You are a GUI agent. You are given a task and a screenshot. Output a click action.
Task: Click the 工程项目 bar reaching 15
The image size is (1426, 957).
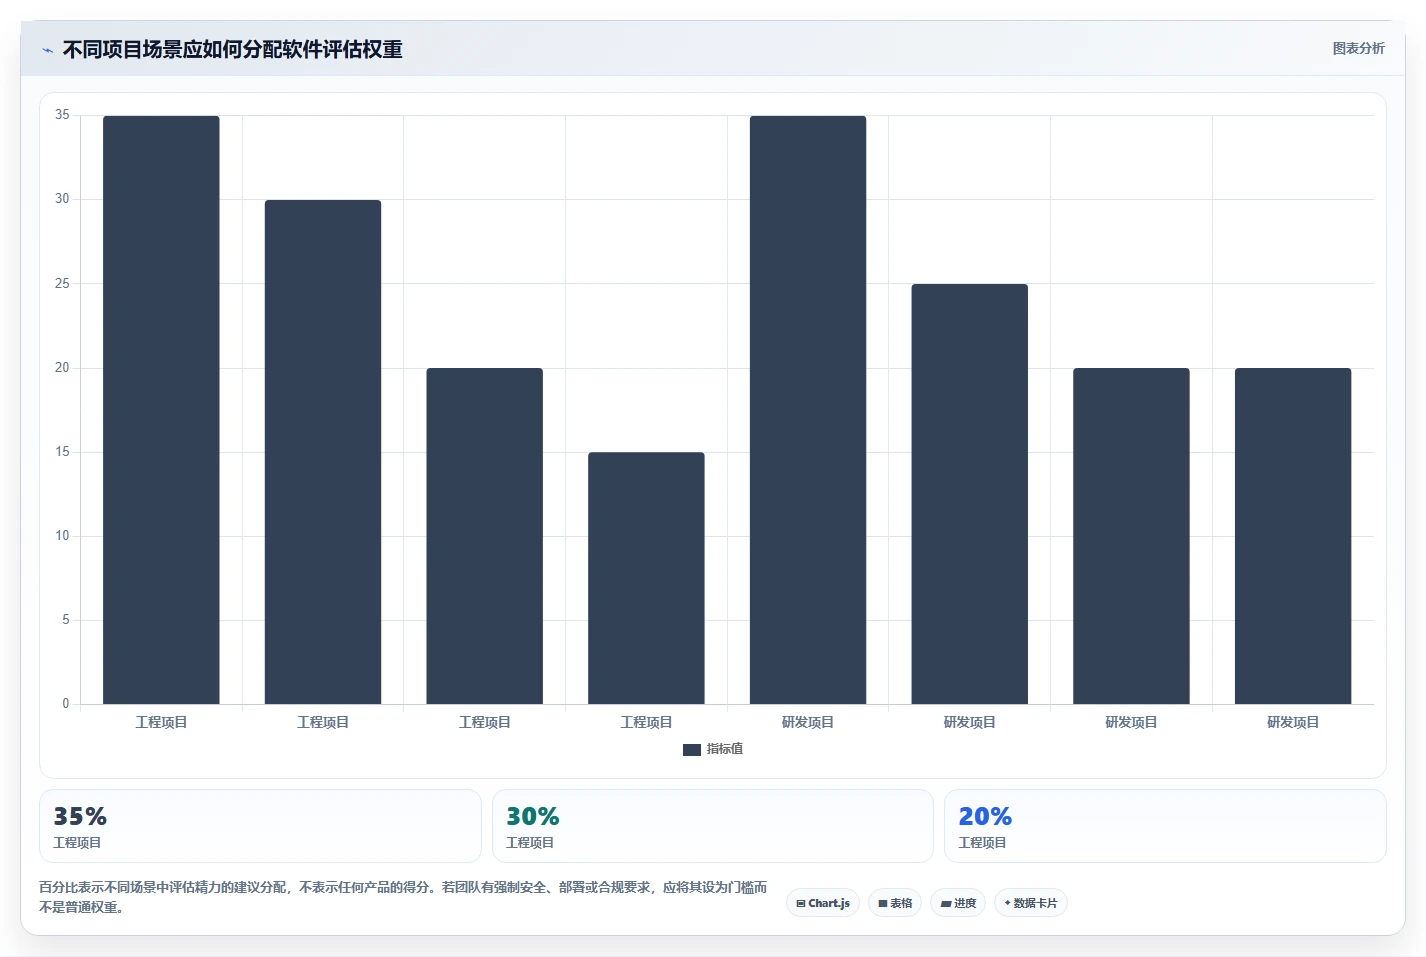(646, 578)
